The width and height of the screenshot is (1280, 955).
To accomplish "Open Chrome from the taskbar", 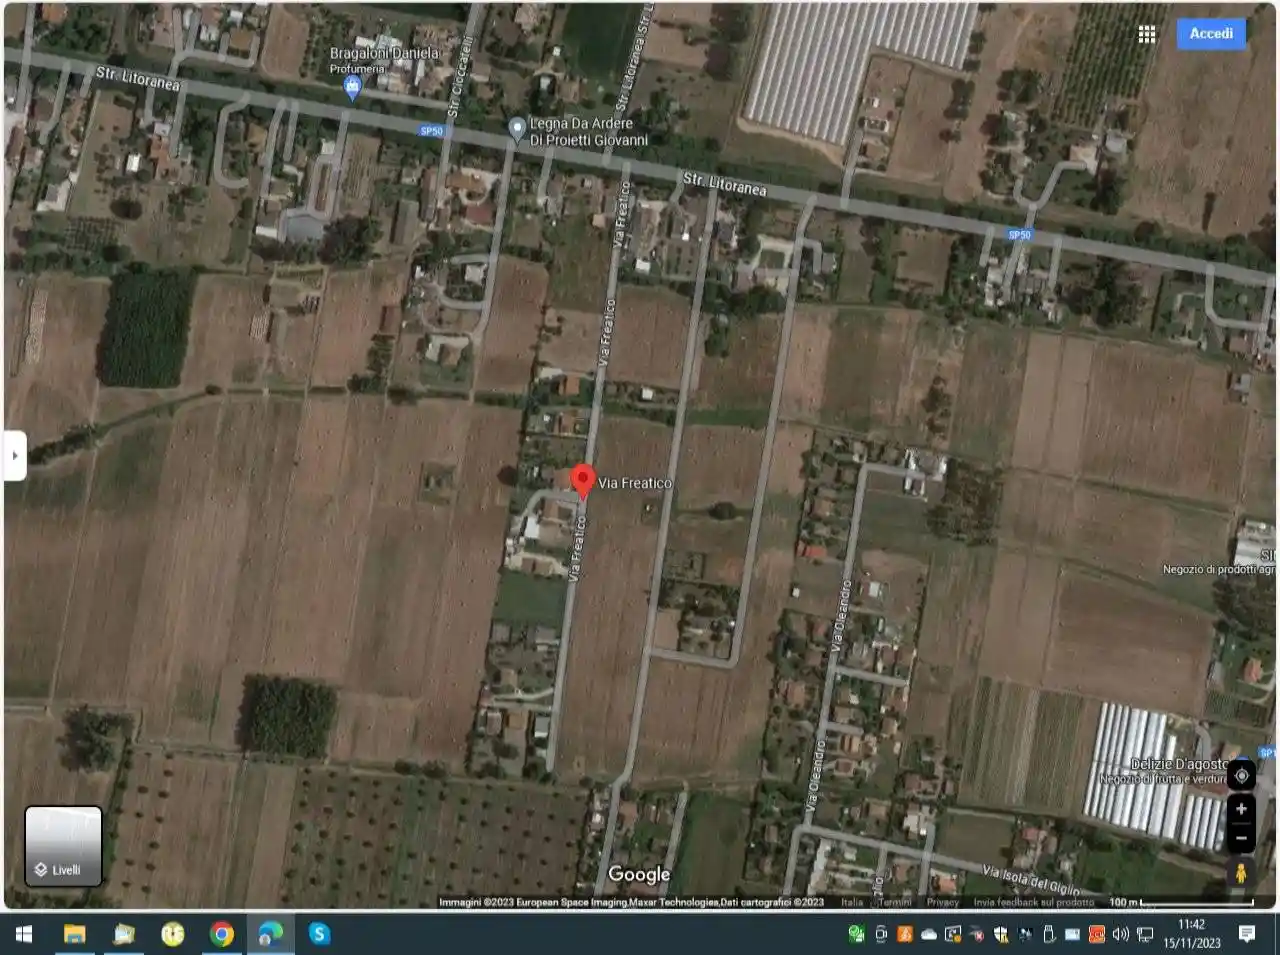I will 222,935.
